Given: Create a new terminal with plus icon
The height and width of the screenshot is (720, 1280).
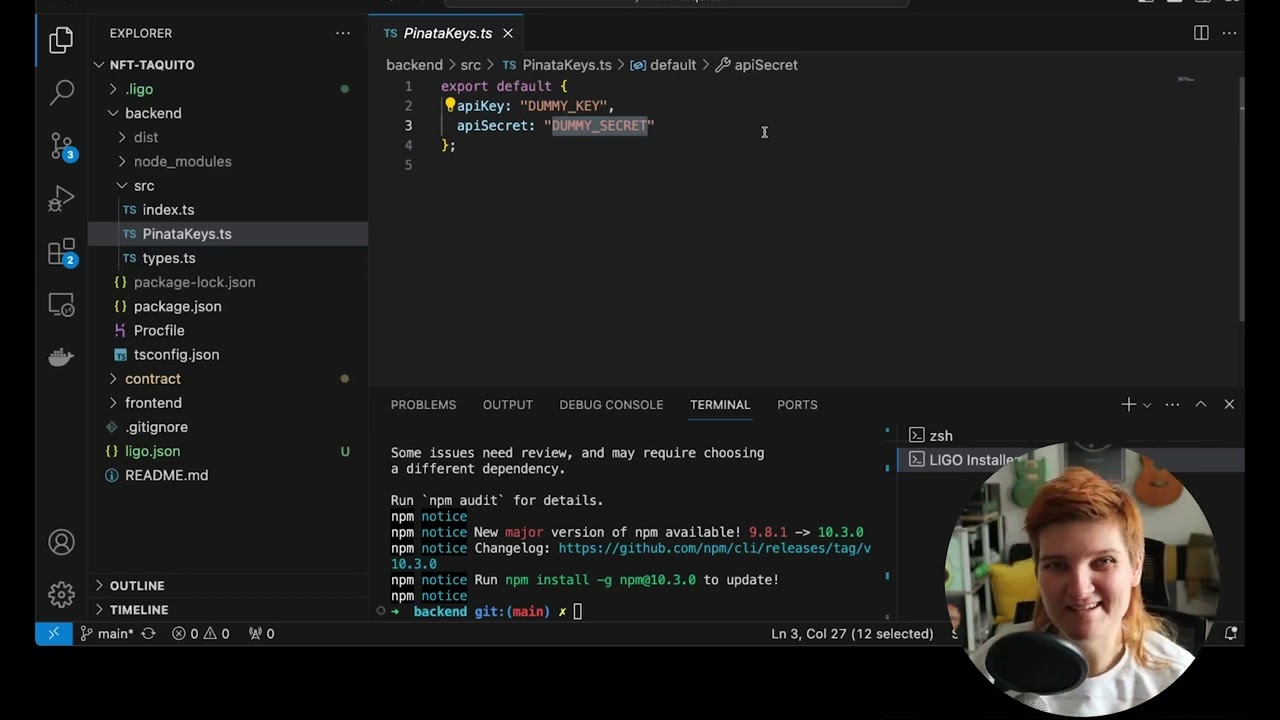Looking at the screenshot, I should coord(1128,404).
